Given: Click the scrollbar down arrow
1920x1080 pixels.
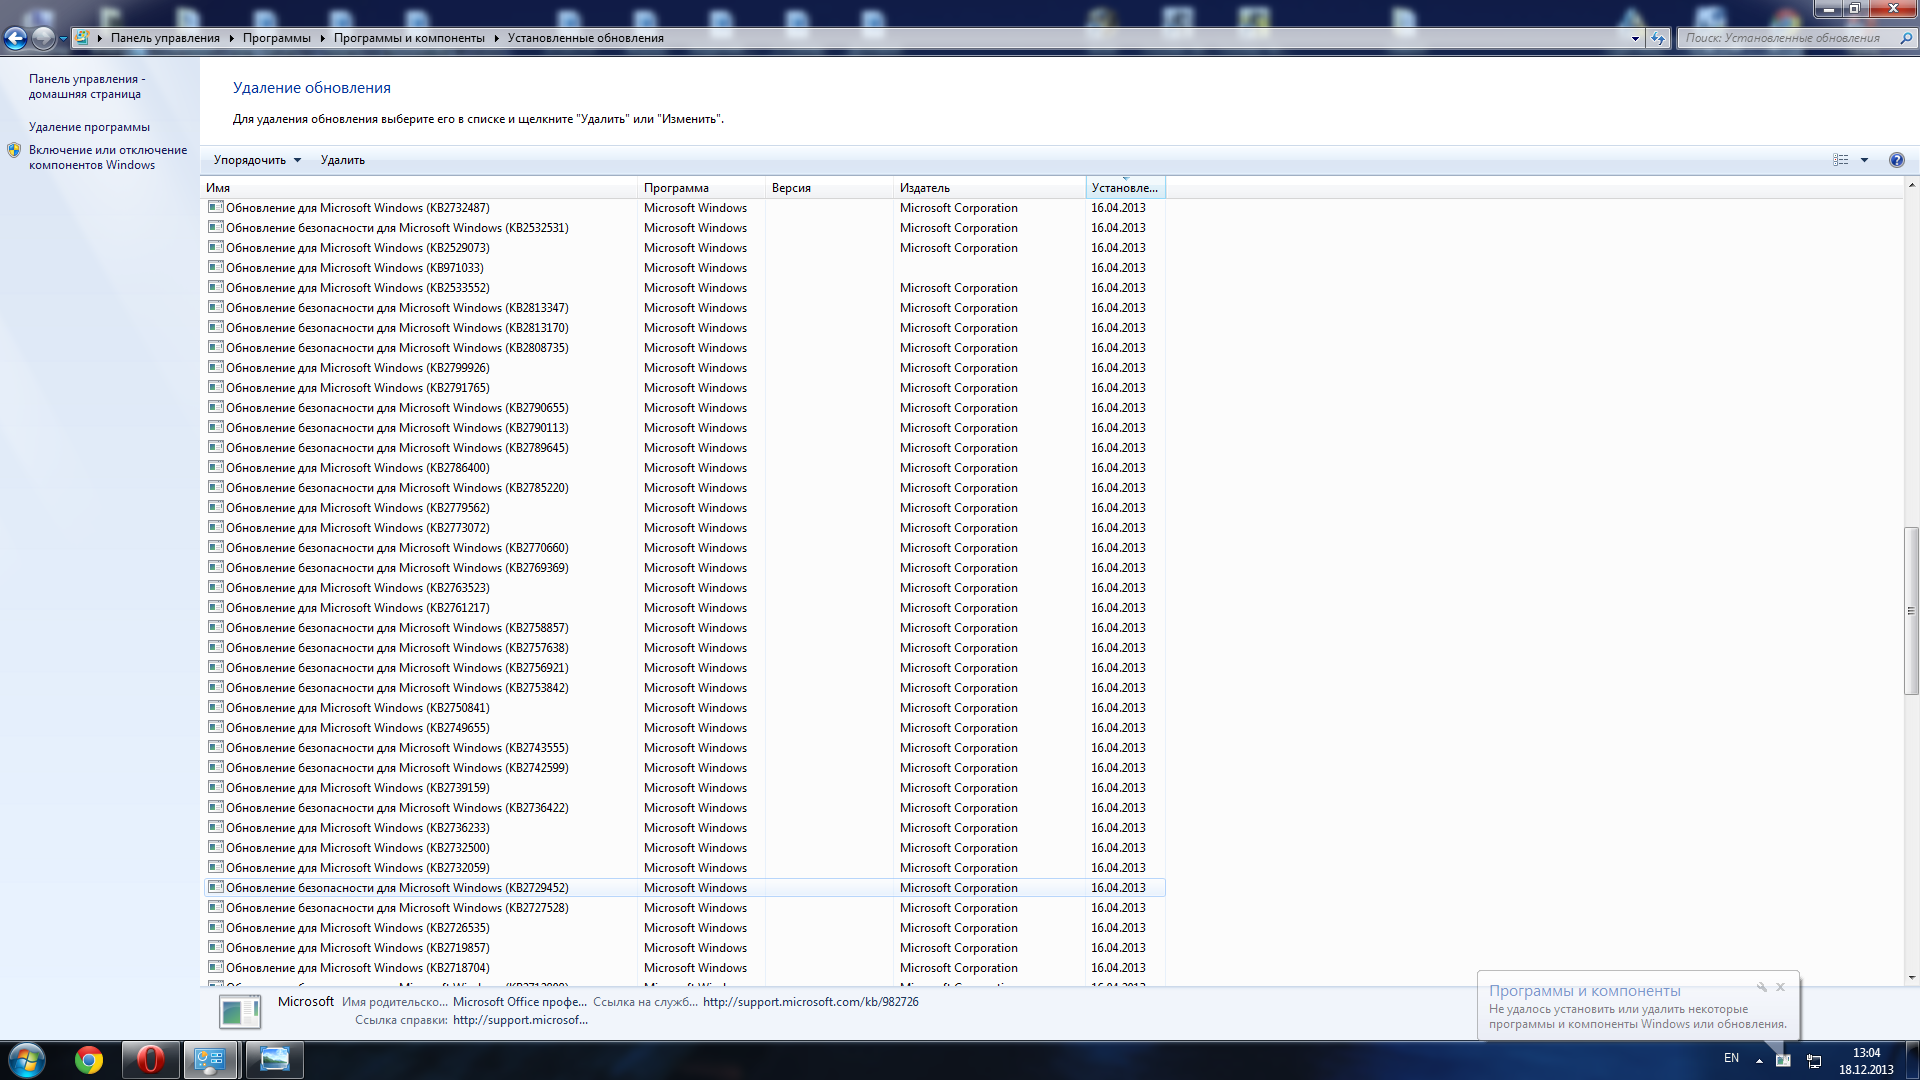Looking at the screenshot, I should coord(1911,978).
